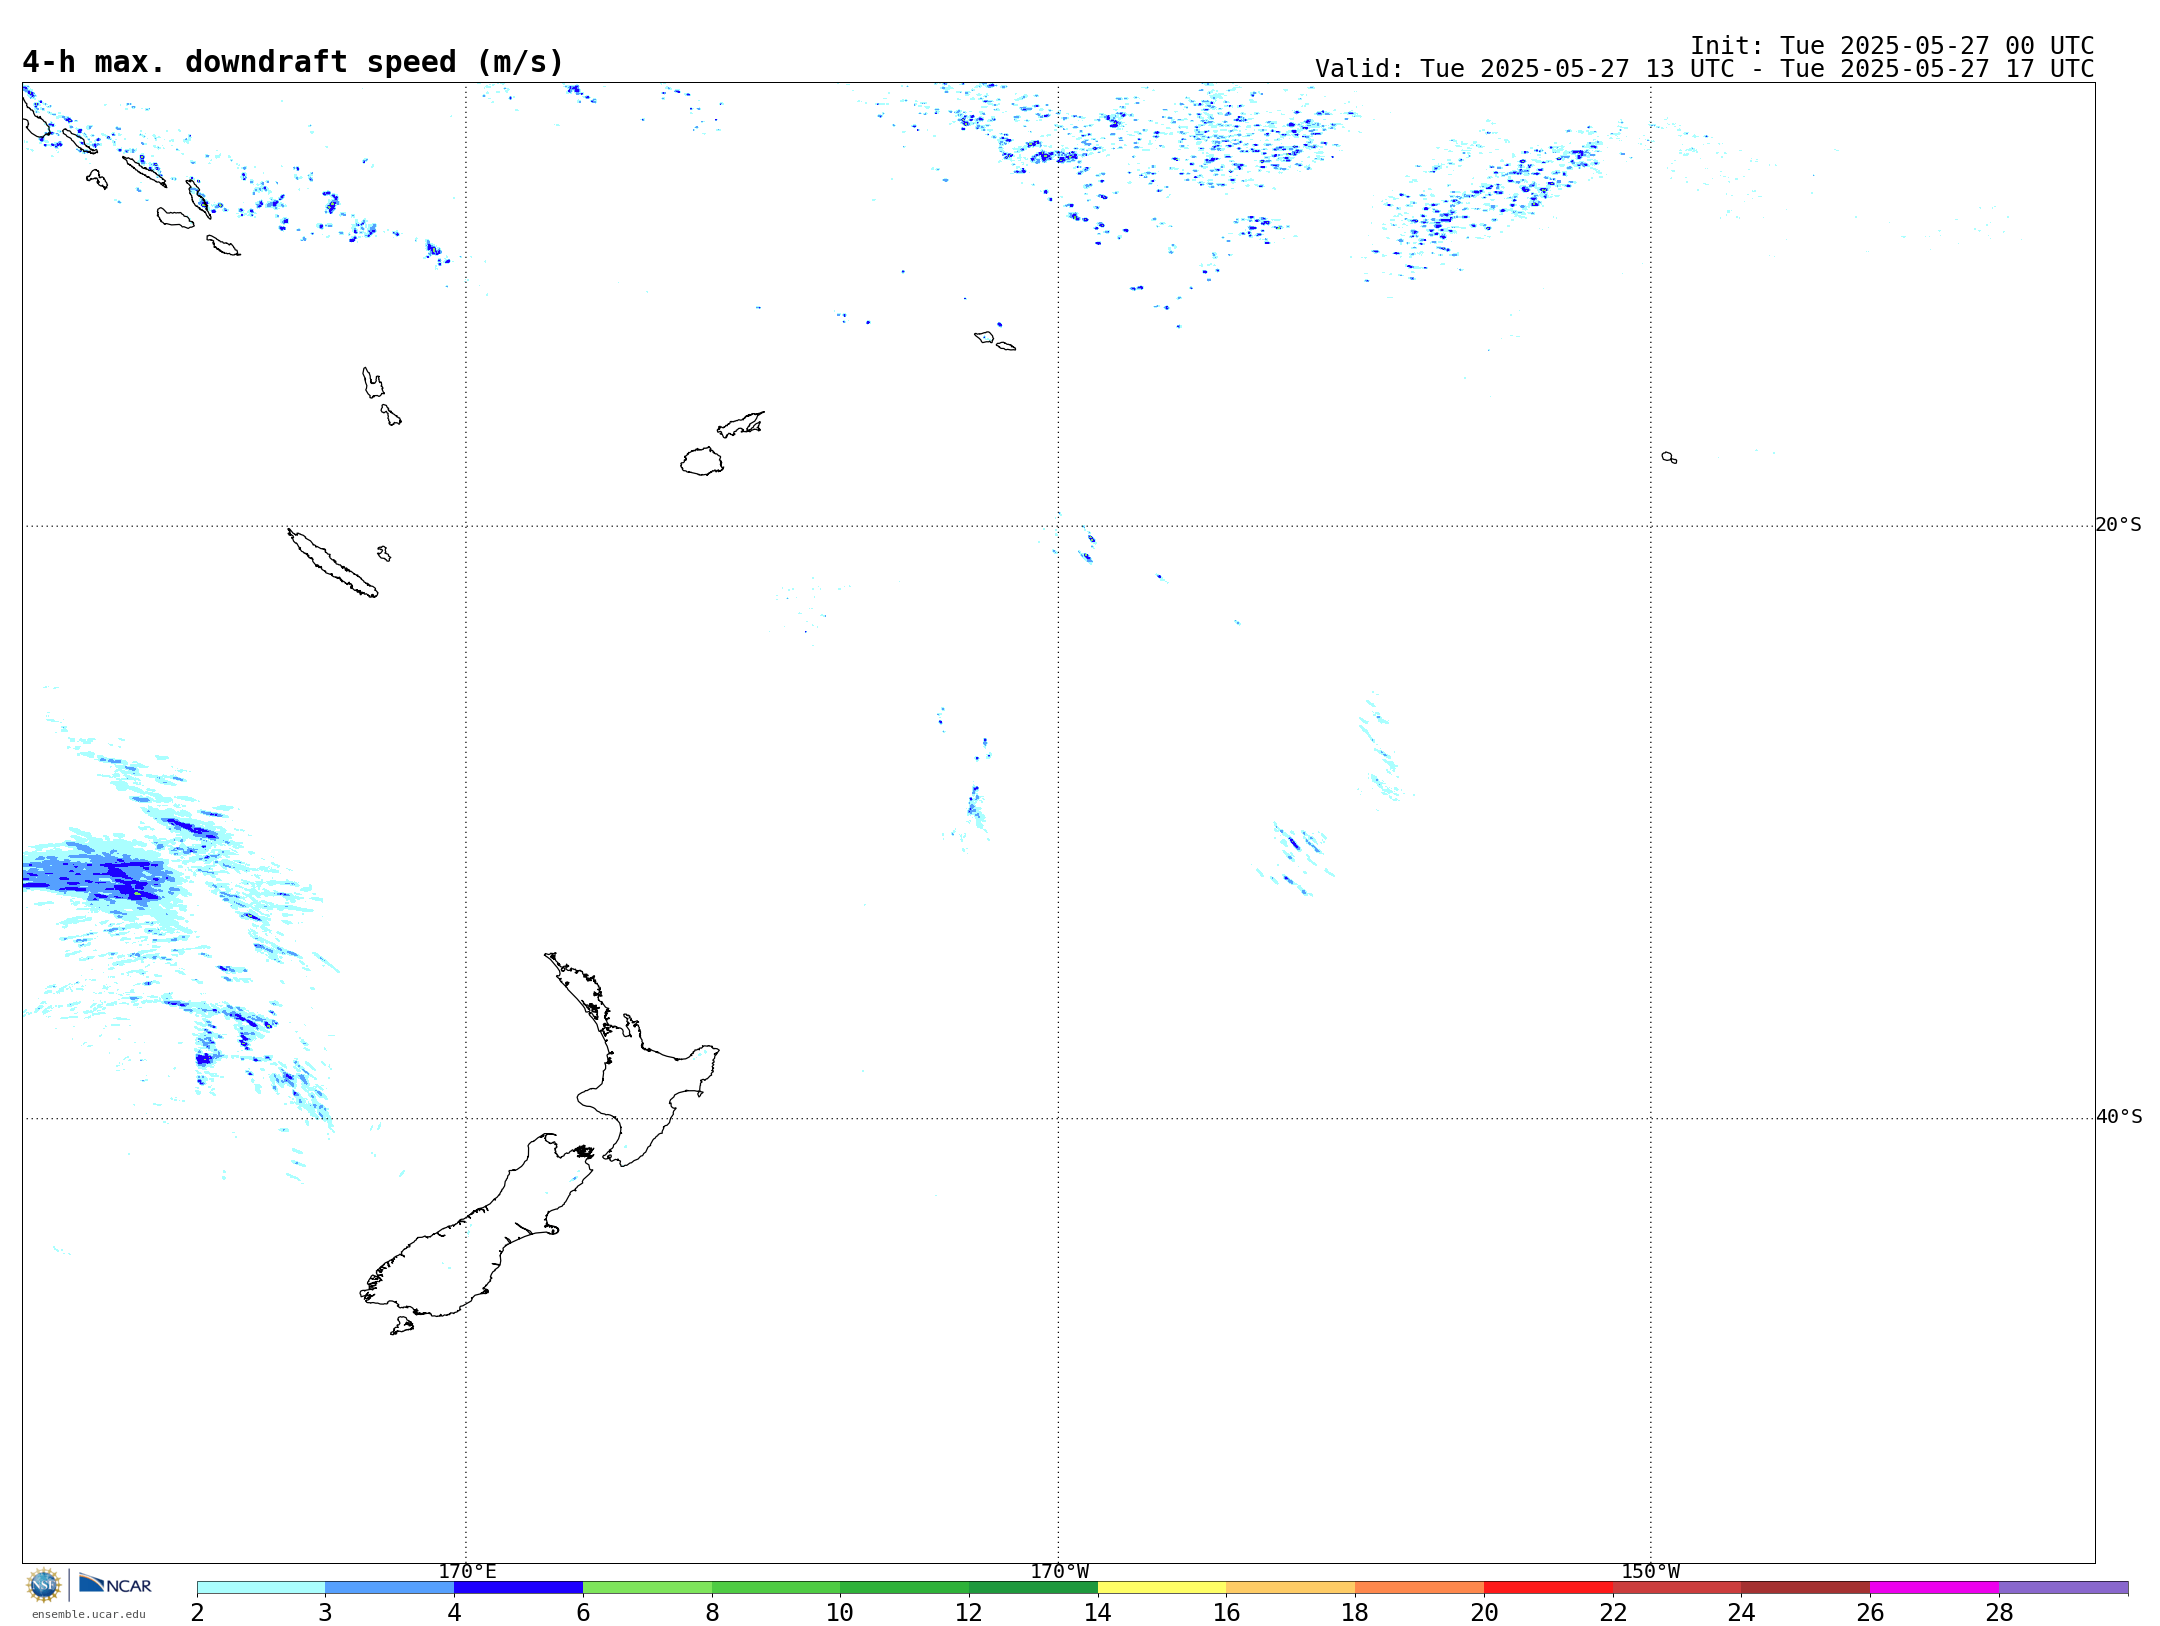Click the NCAR logo
The image size is (2160, 1626).
click(x=115, y=1585)
